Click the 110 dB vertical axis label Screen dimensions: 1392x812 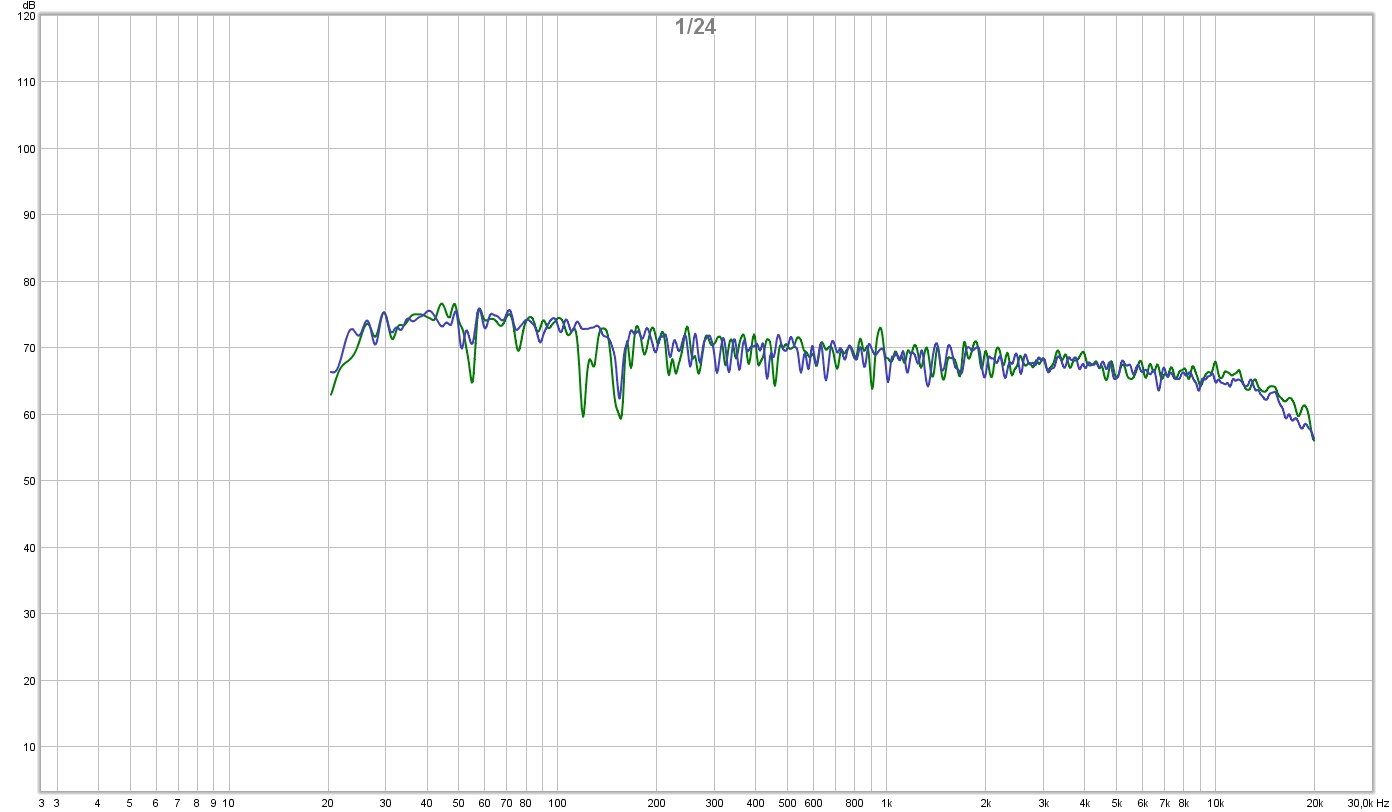(x=26, y=82)
